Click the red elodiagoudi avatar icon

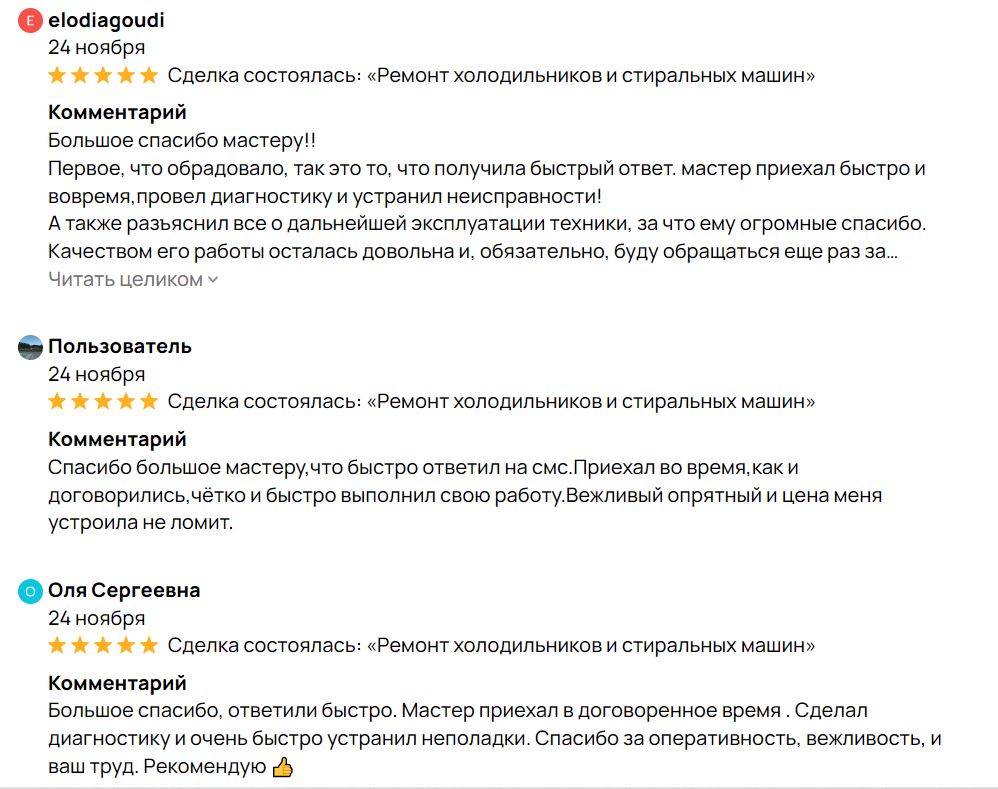click(x=30, y=20)
